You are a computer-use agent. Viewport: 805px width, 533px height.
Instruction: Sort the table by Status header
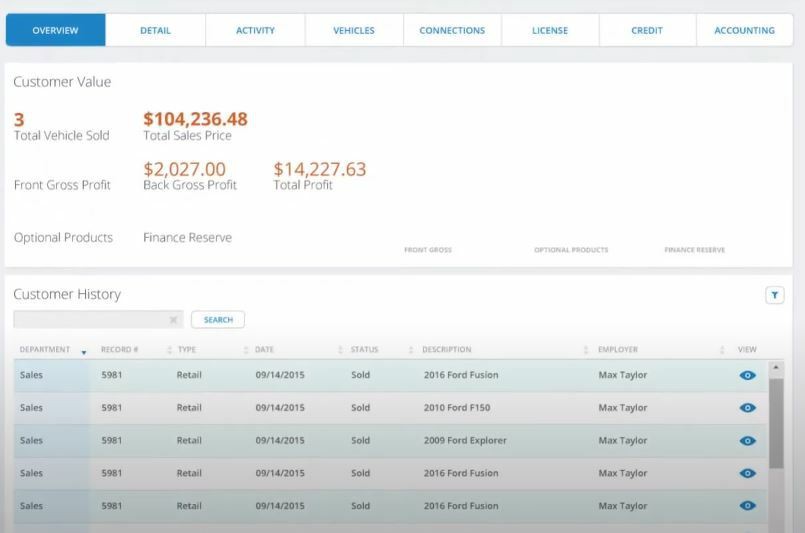[x=365, y=350]
